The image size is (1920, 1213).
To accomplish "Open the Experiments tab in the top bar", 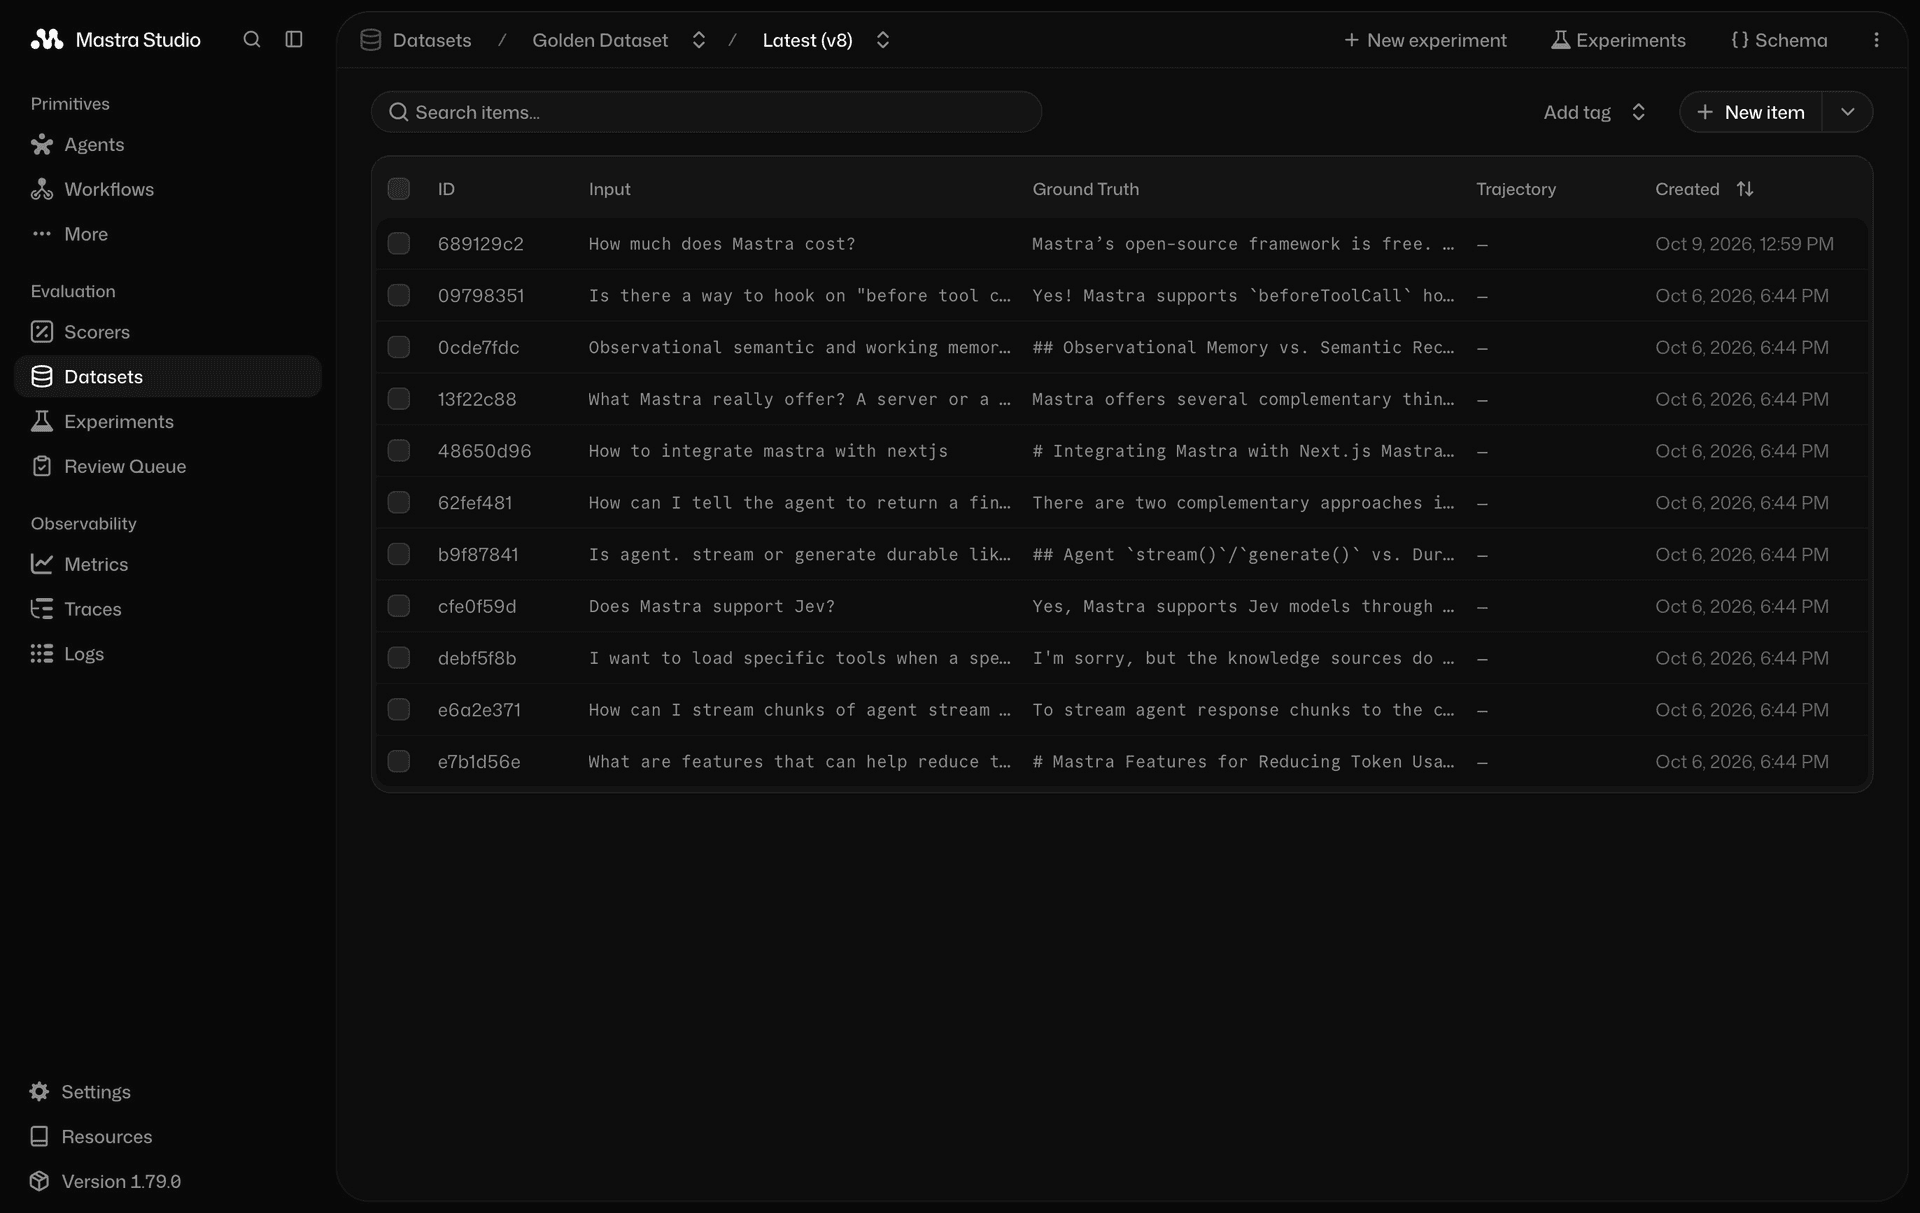I will (1618, 40).
